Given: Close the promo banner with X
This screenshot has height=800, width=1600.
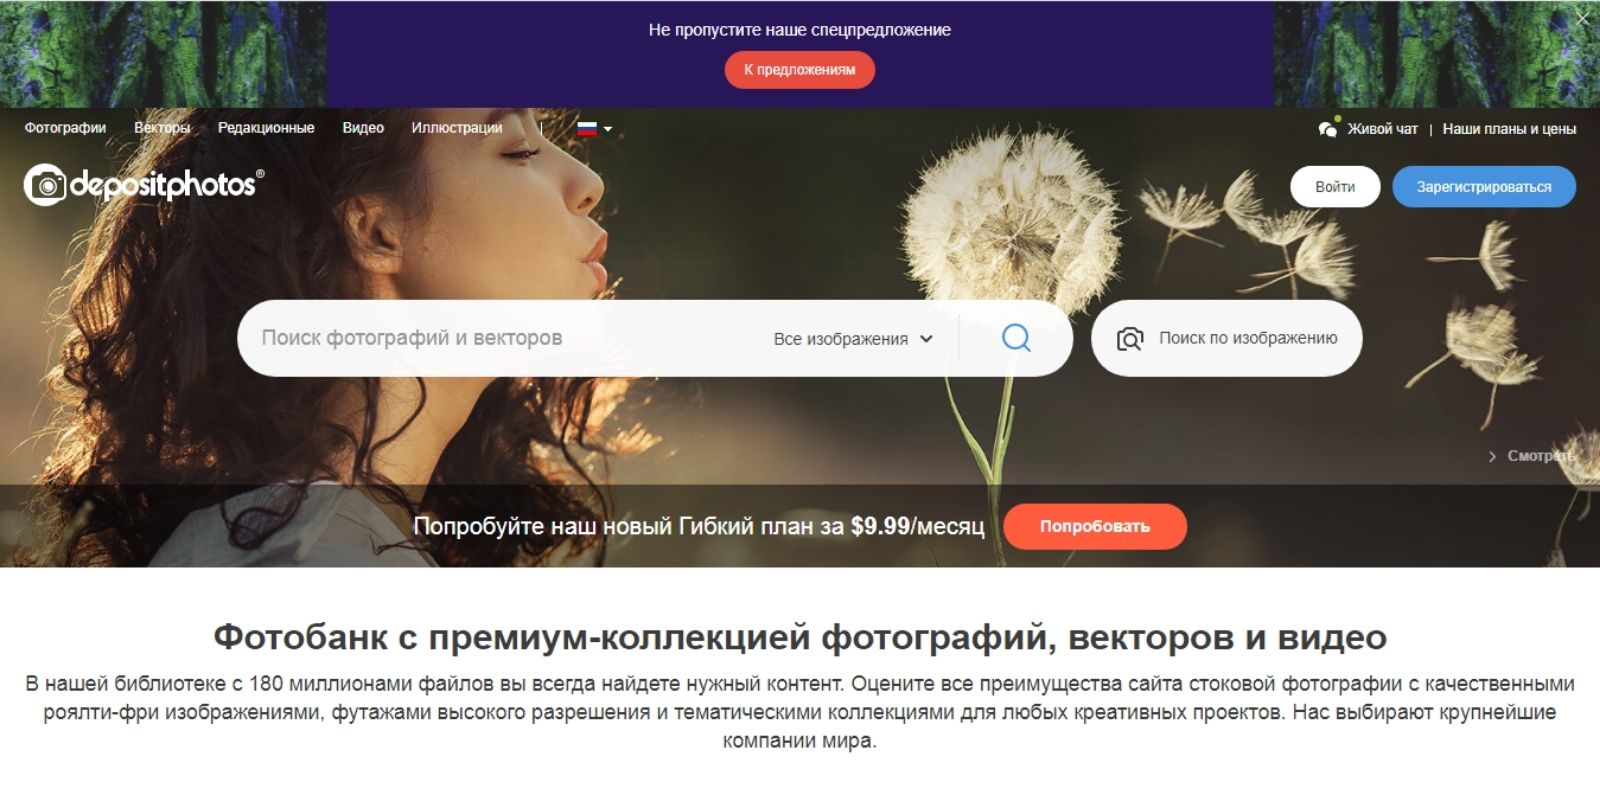Looking at the screenshot, I should (x=1583, y=17).
